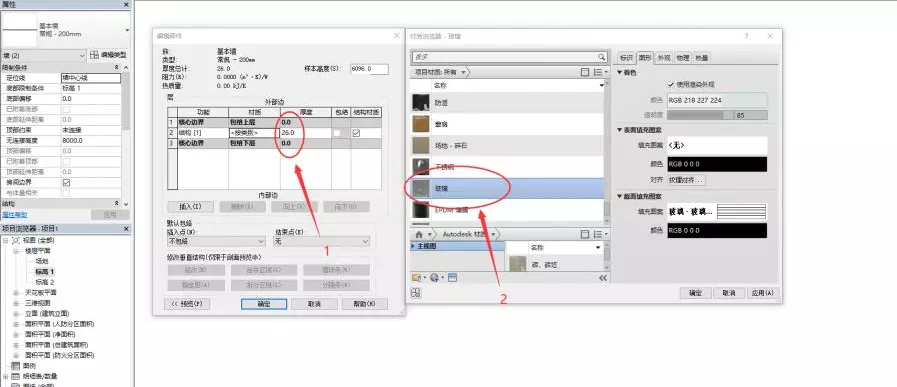Switch to the 图形 tab
Image resolution: width=897 pixels, height=387 pixels.
(645, 57)
